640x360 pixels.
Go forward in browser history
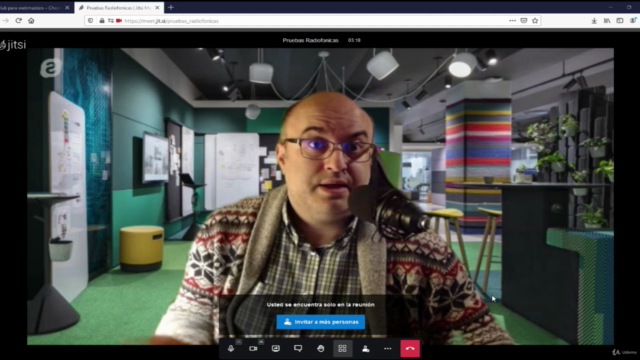tap(5, 20)
